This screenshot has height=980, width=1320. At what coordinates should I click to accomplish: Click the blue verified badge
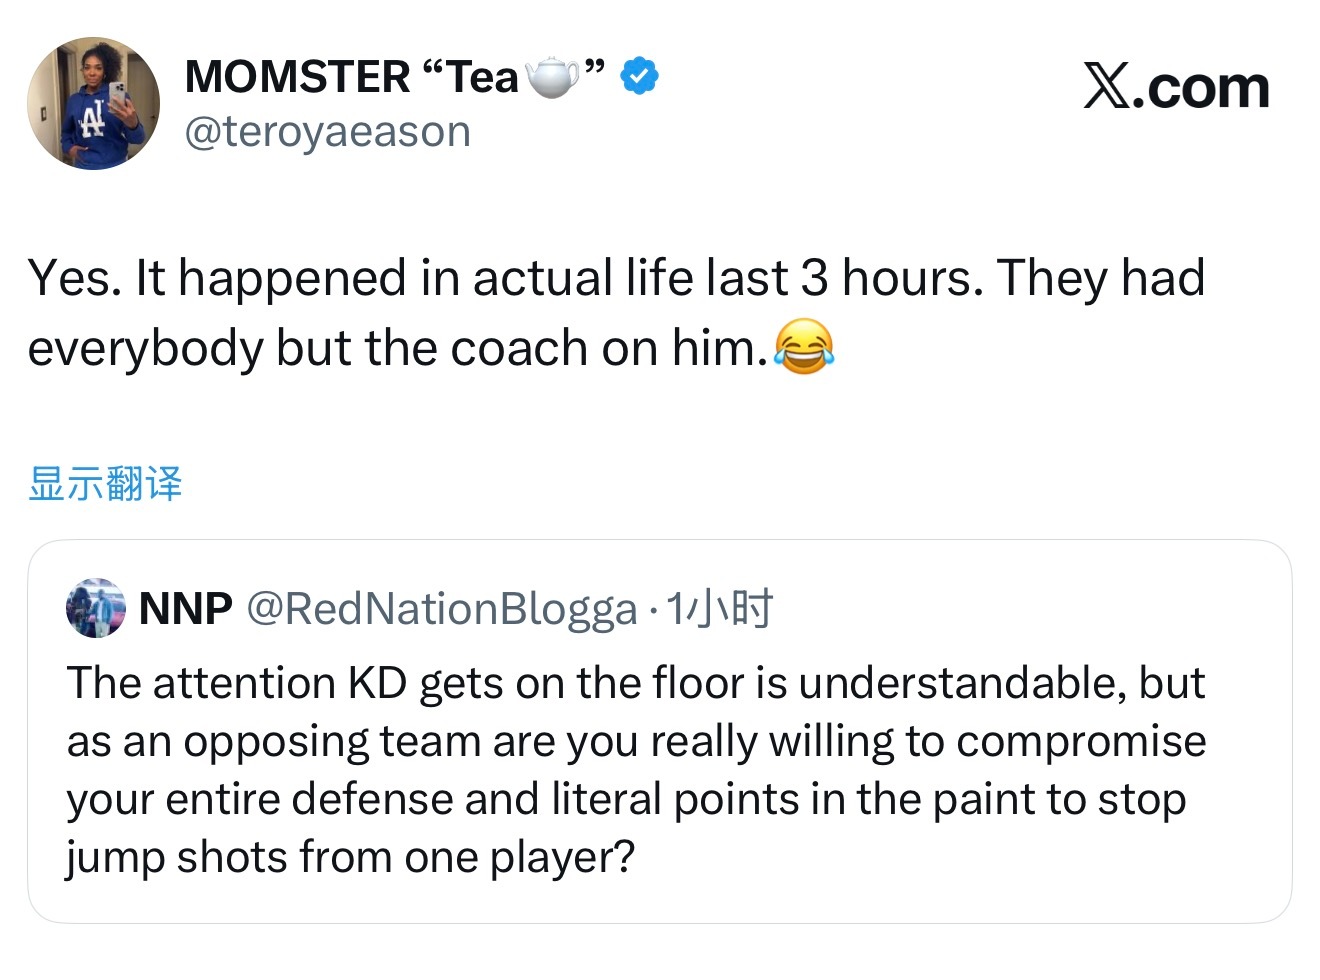pos(639,76)
